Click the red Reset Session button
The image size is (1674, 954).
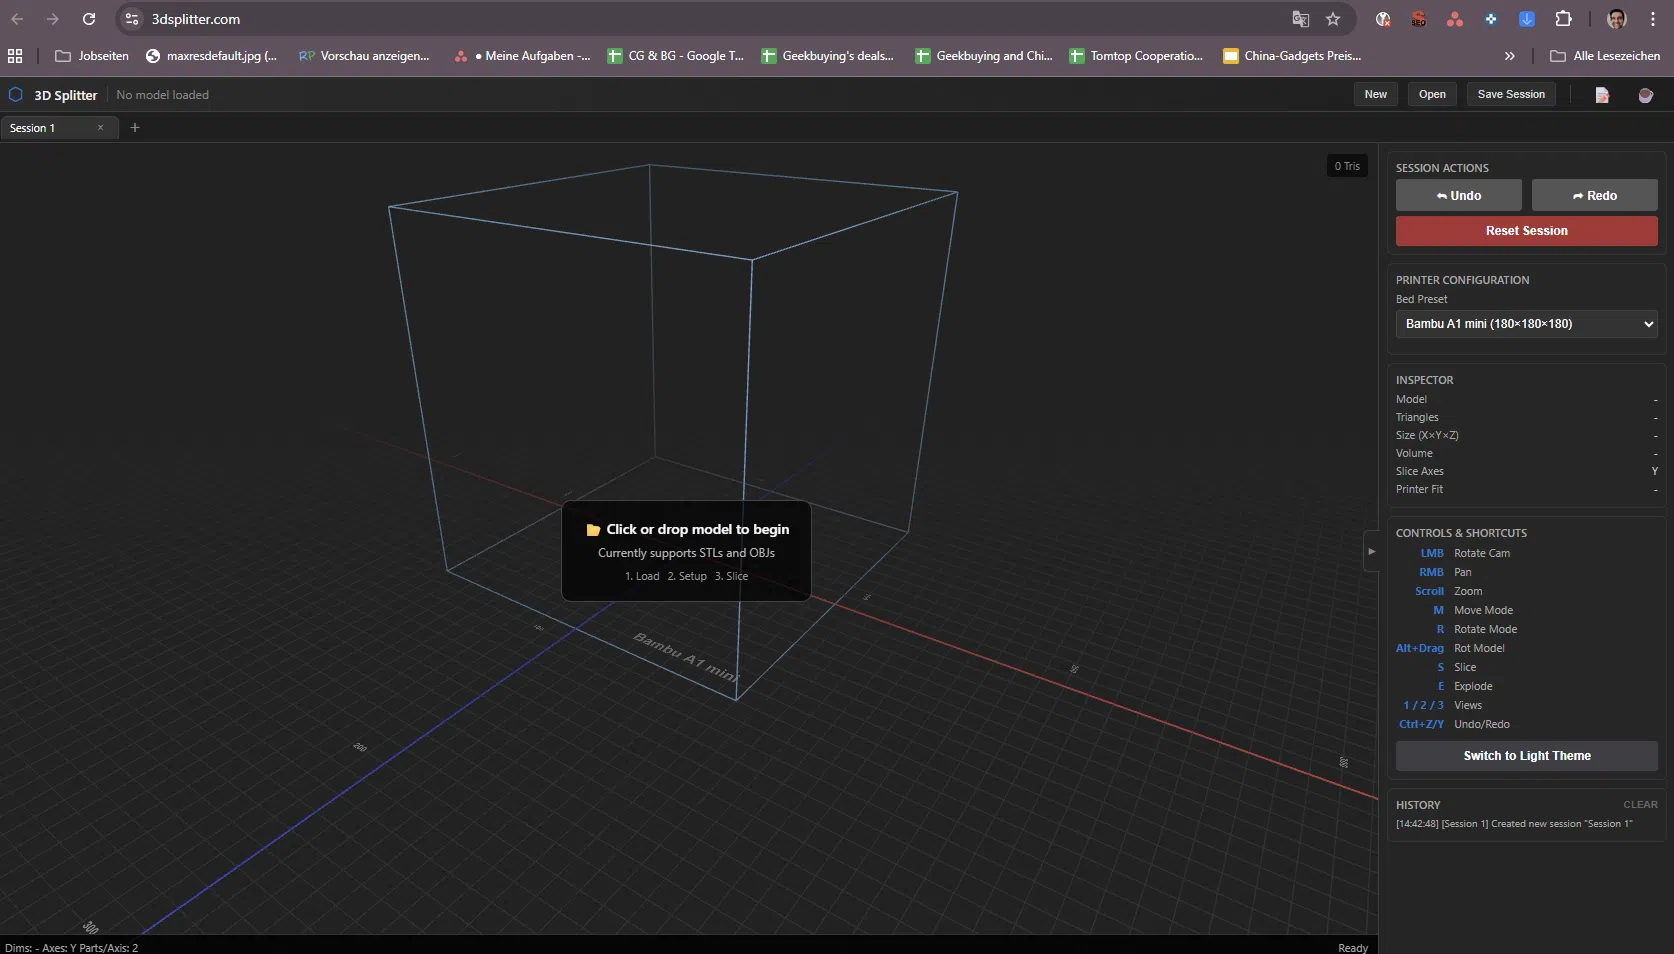tap(1526, 231)
